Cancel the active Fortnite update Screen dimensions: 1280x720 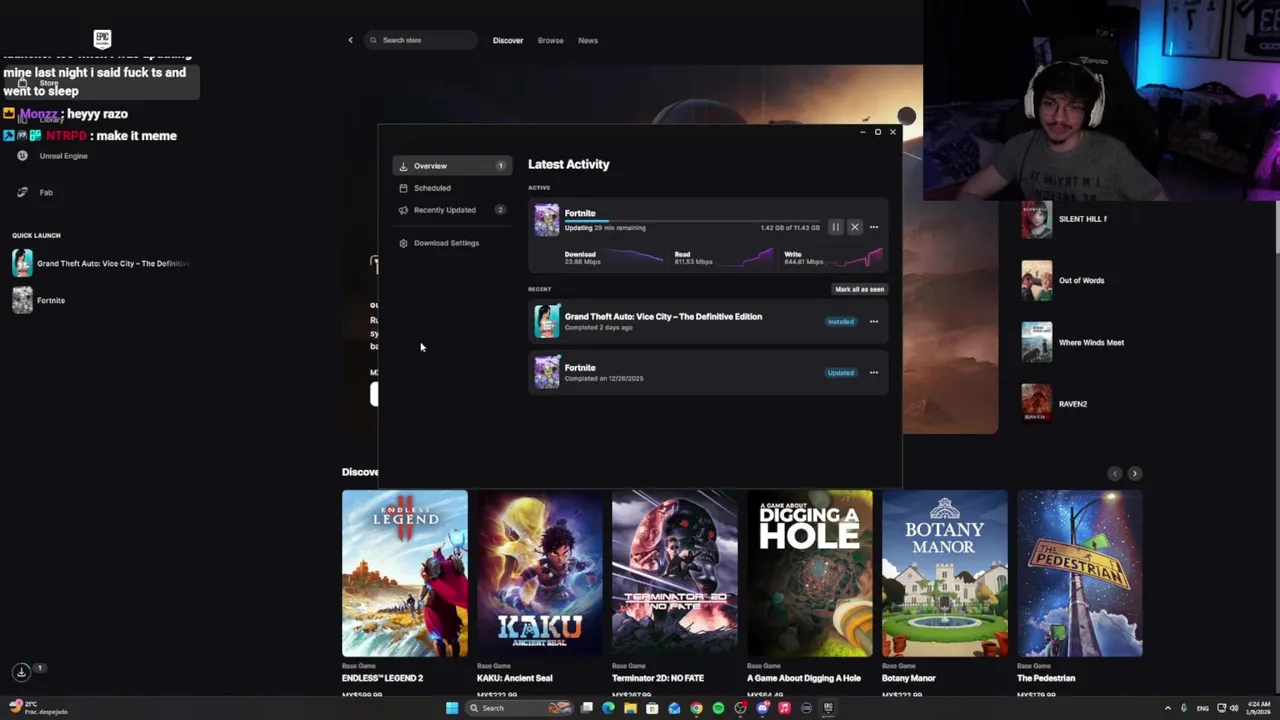click(854, 227)
